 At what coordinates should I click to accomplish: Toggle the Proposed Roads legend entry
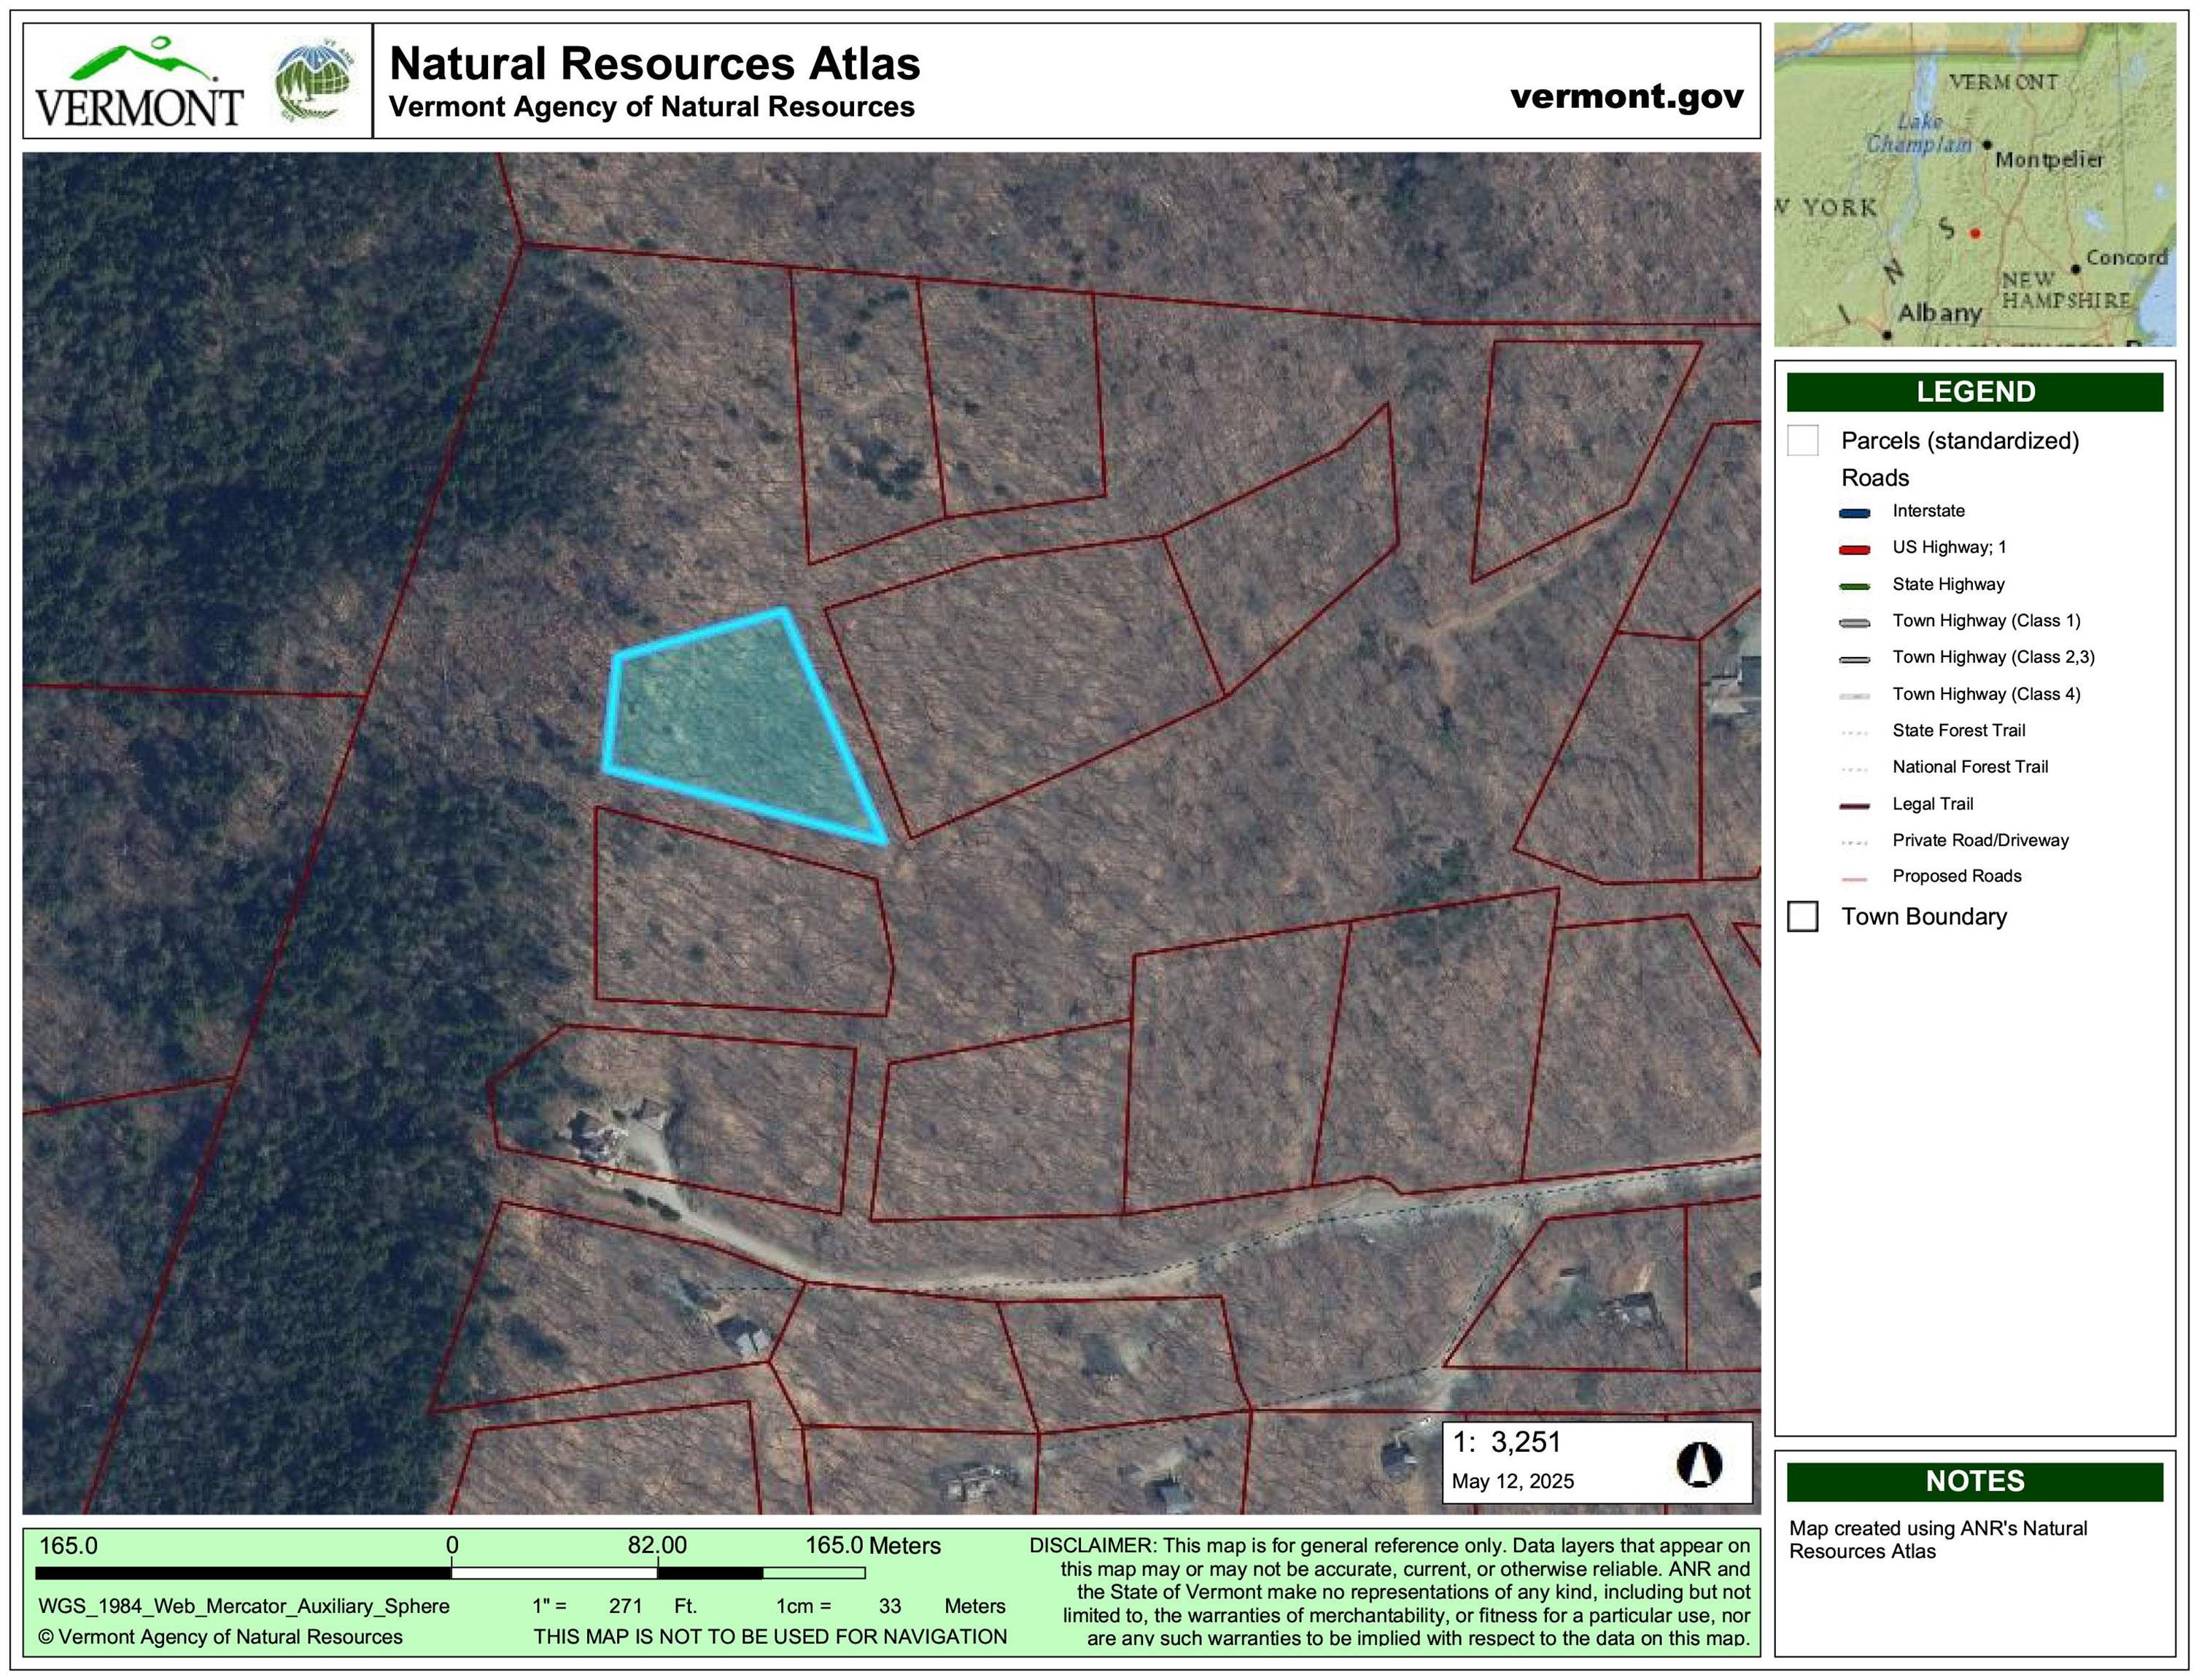pos(1856,876)
